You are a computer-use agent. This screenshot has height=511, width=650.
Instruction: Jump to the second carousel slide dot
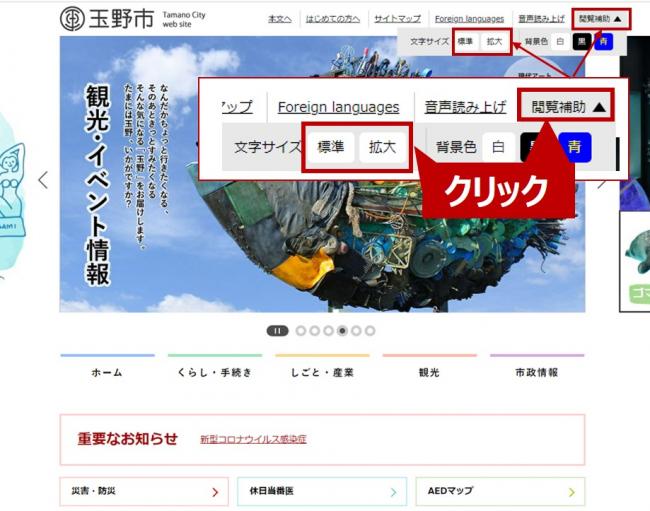coord(315,331)
